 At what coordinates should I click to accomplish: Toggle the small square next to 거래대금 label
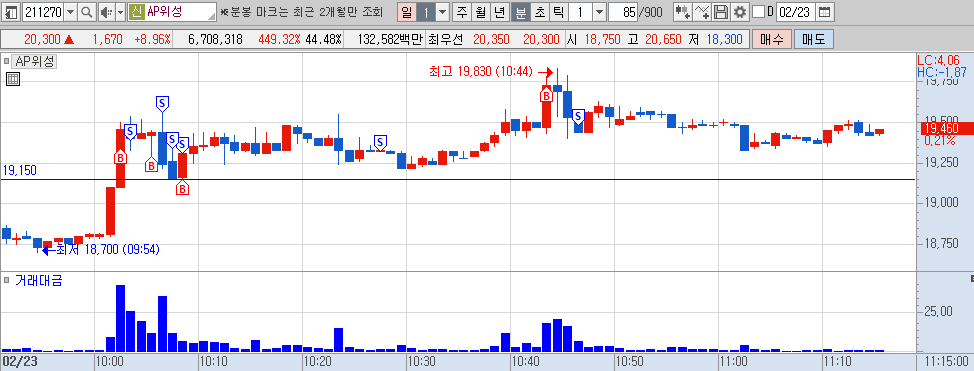tap(6, 280)
